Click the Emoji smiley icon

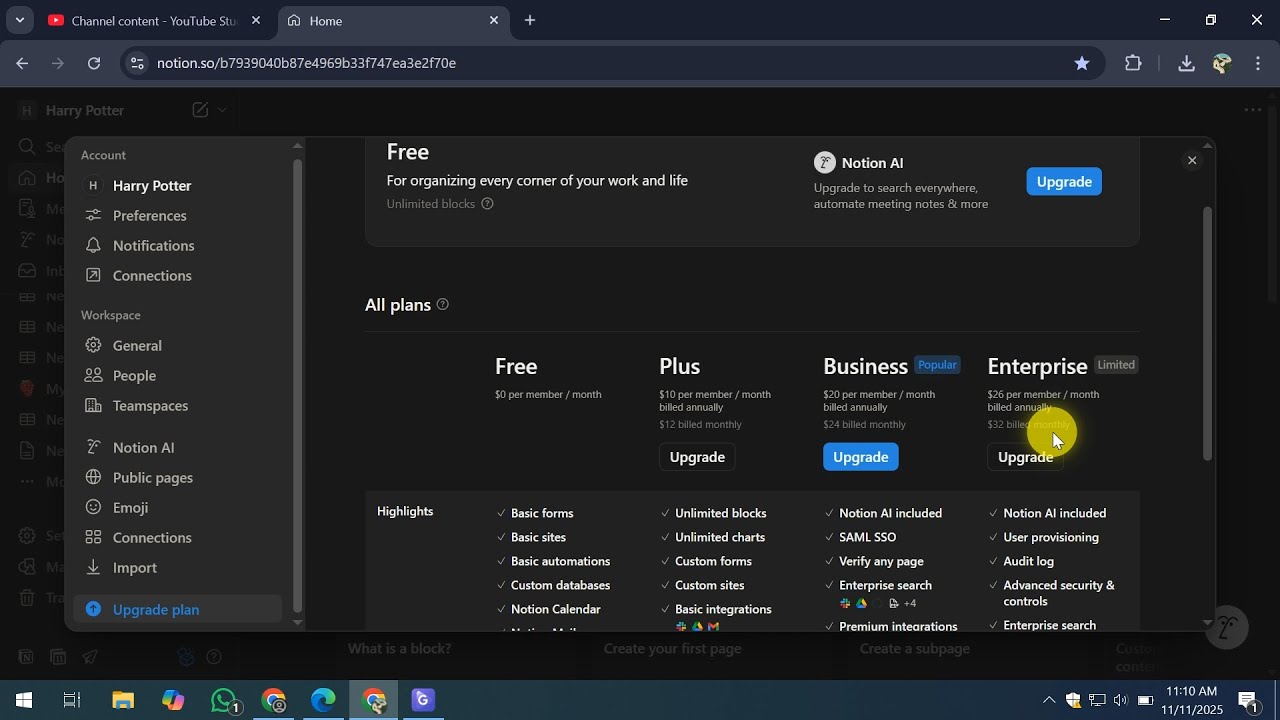(93, 508)
